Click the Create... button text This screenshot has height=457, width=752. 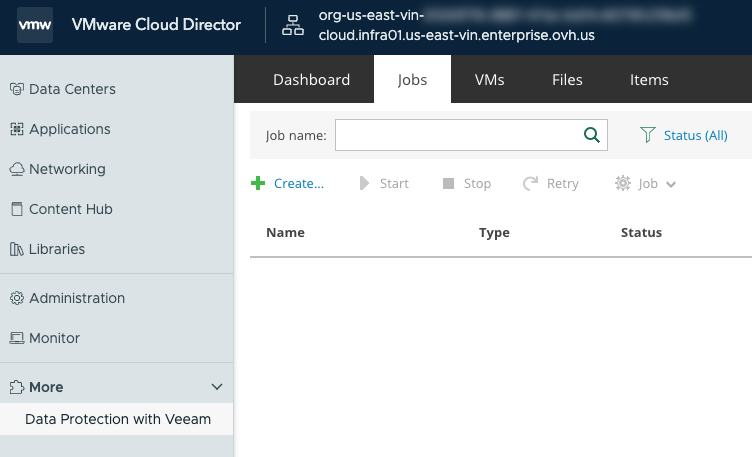(299, 184)
